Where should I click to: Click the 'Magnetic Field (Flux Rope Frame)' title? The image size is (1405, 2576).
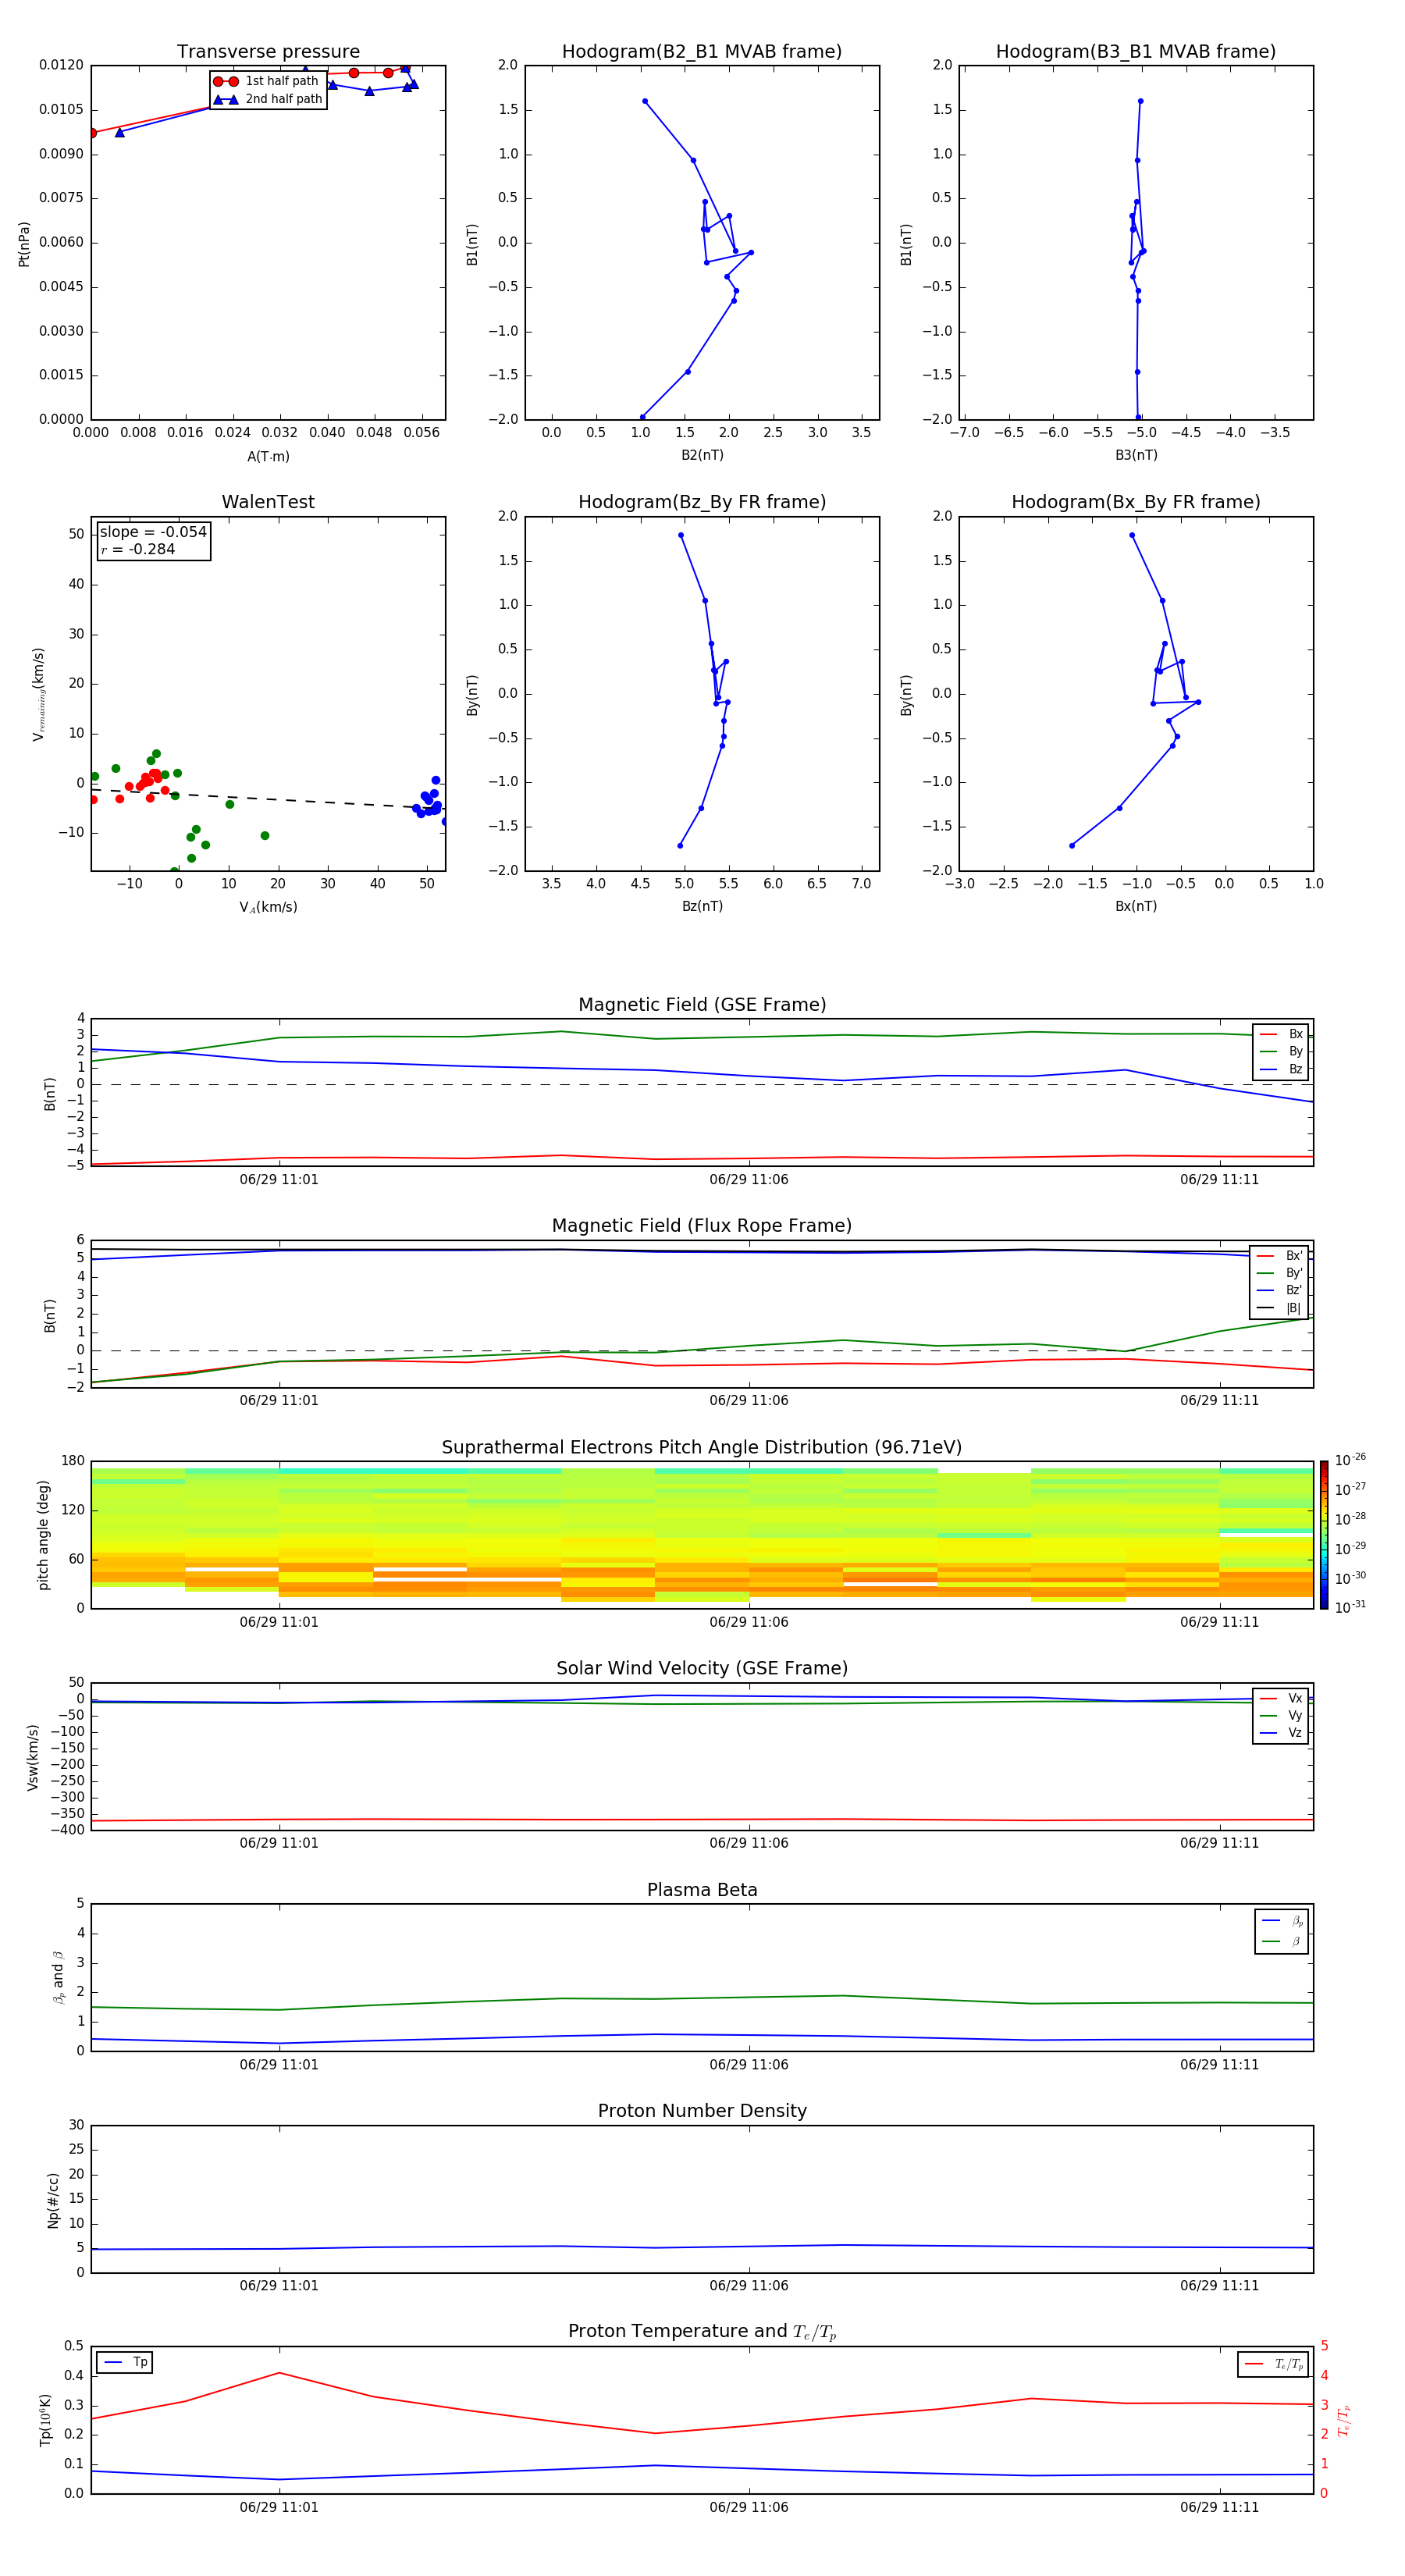coord(702,1226)
